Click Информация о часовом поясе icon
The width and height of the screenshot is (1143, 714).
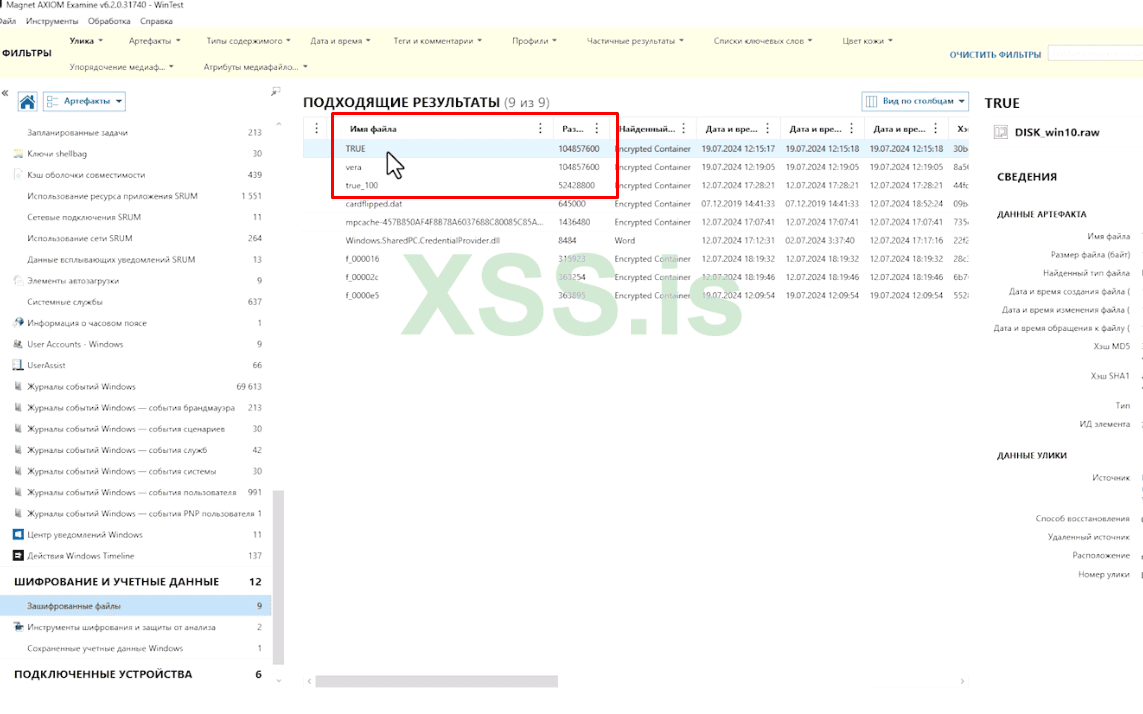18,322
